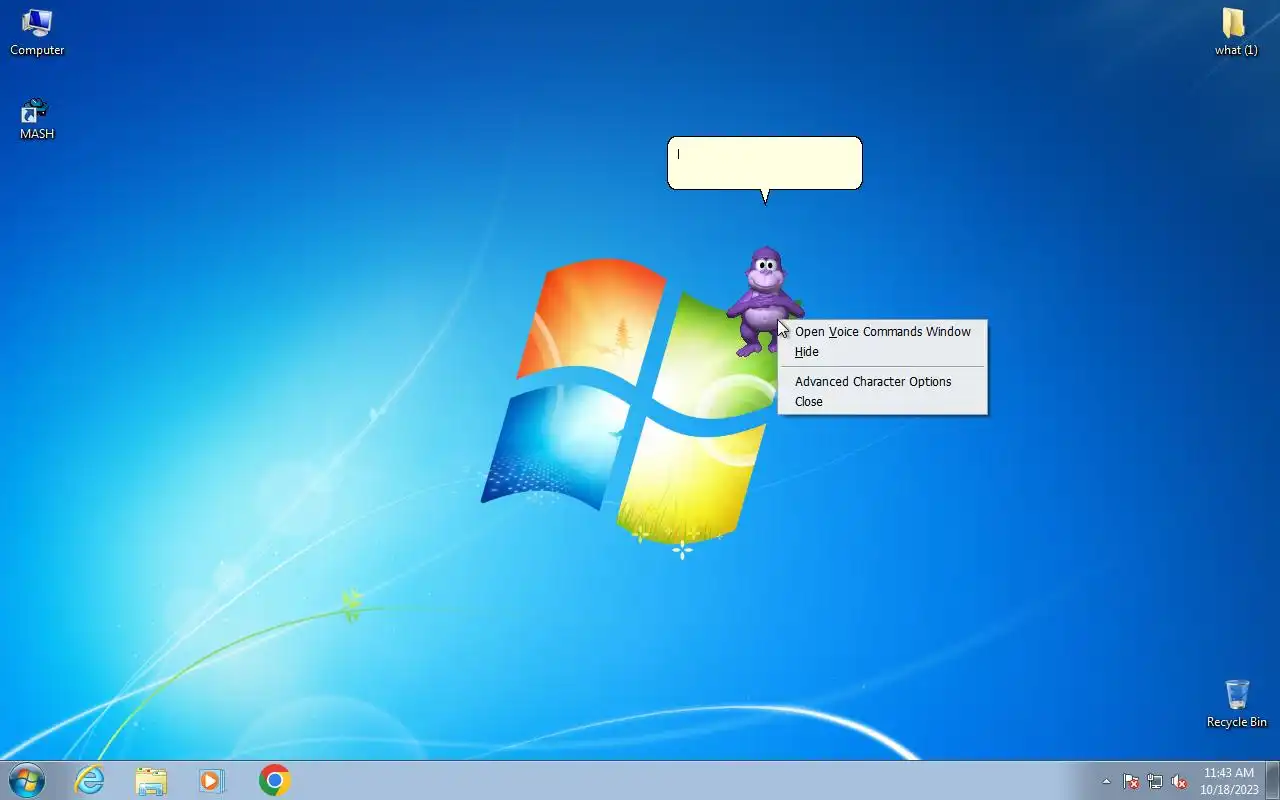Choose Hide in the context menu
This screenshot has height=800, width=1280.
coord(882,351)
